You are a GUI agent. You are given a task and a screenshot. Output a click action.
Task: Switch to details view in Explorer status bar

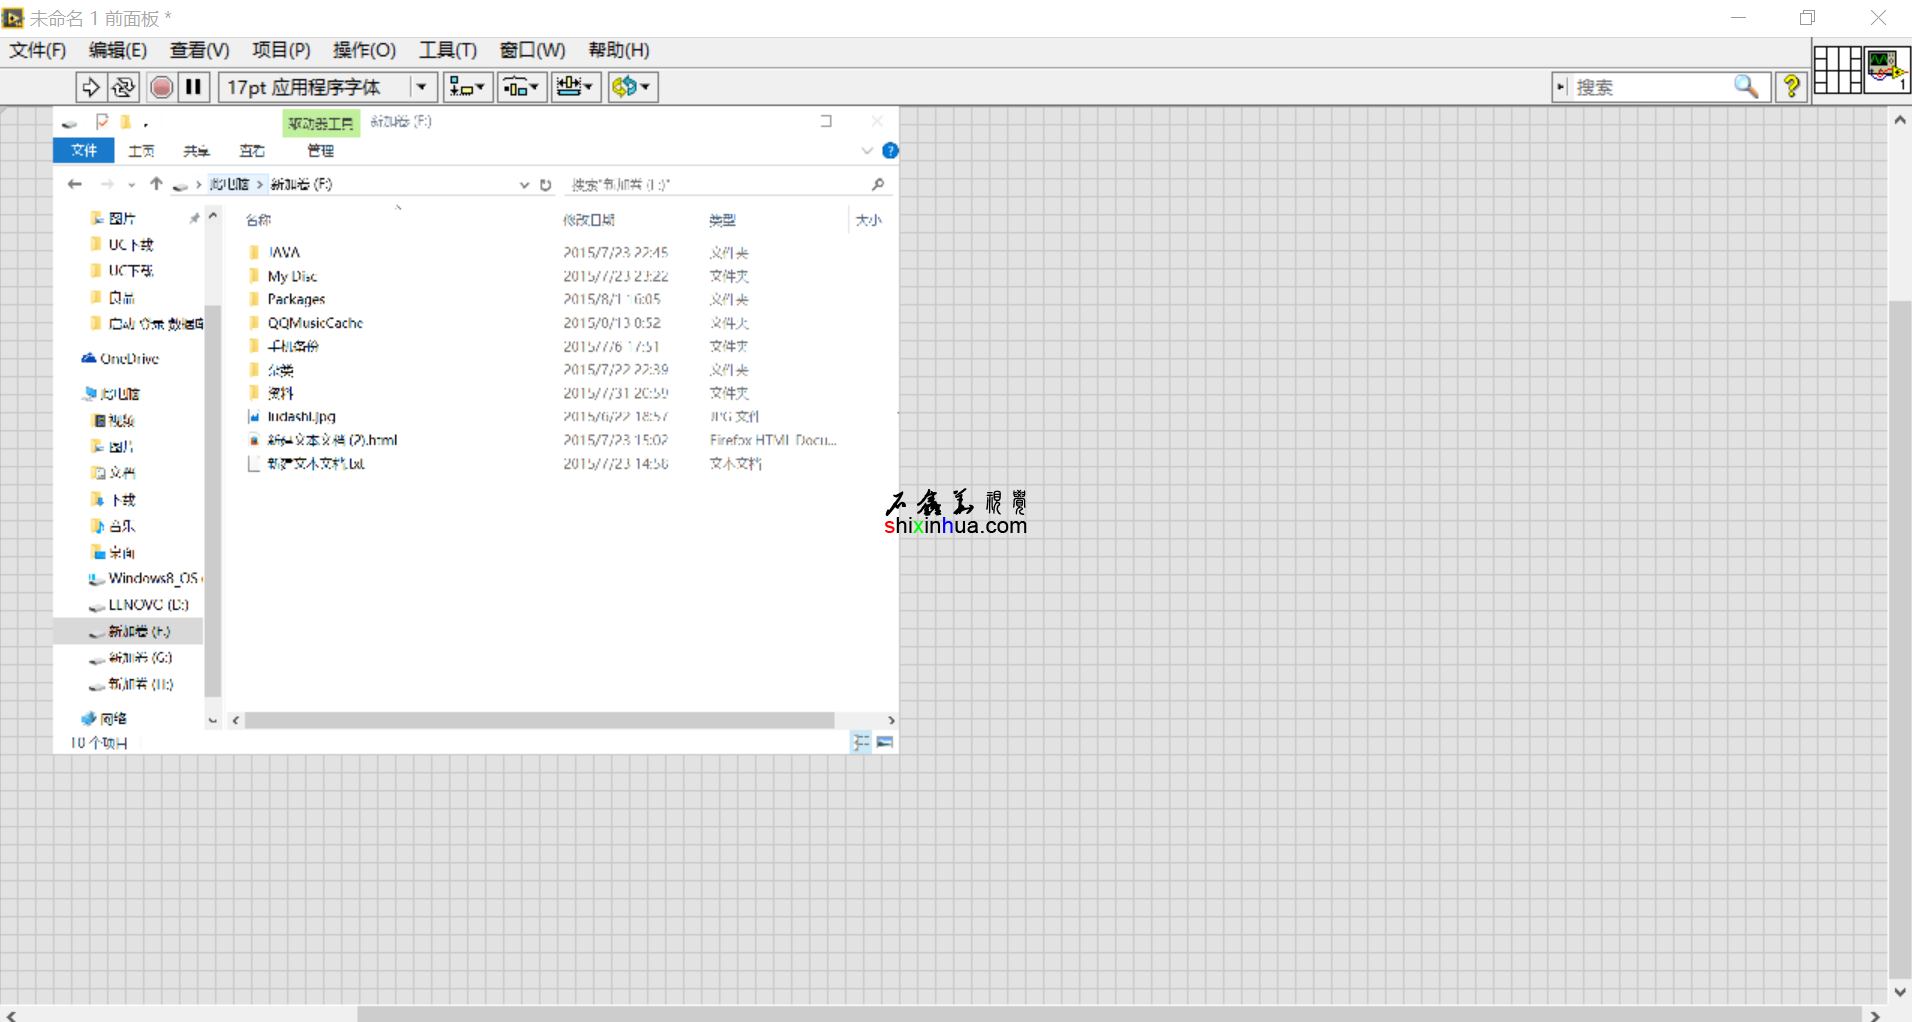pos(861,742)
